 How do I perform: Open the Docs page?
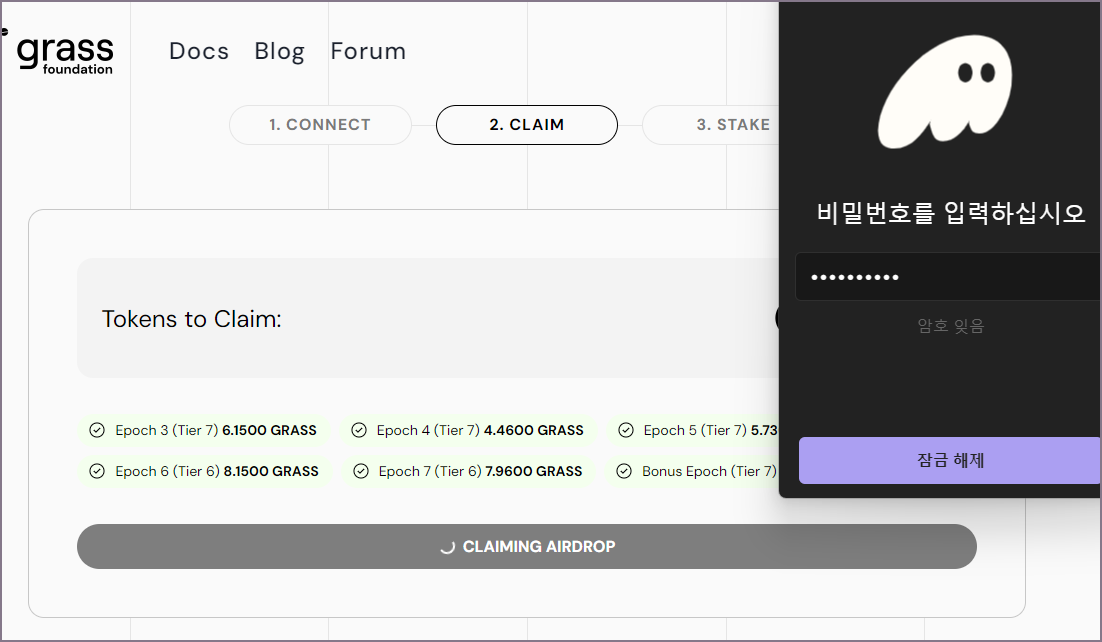coord(198,51)
